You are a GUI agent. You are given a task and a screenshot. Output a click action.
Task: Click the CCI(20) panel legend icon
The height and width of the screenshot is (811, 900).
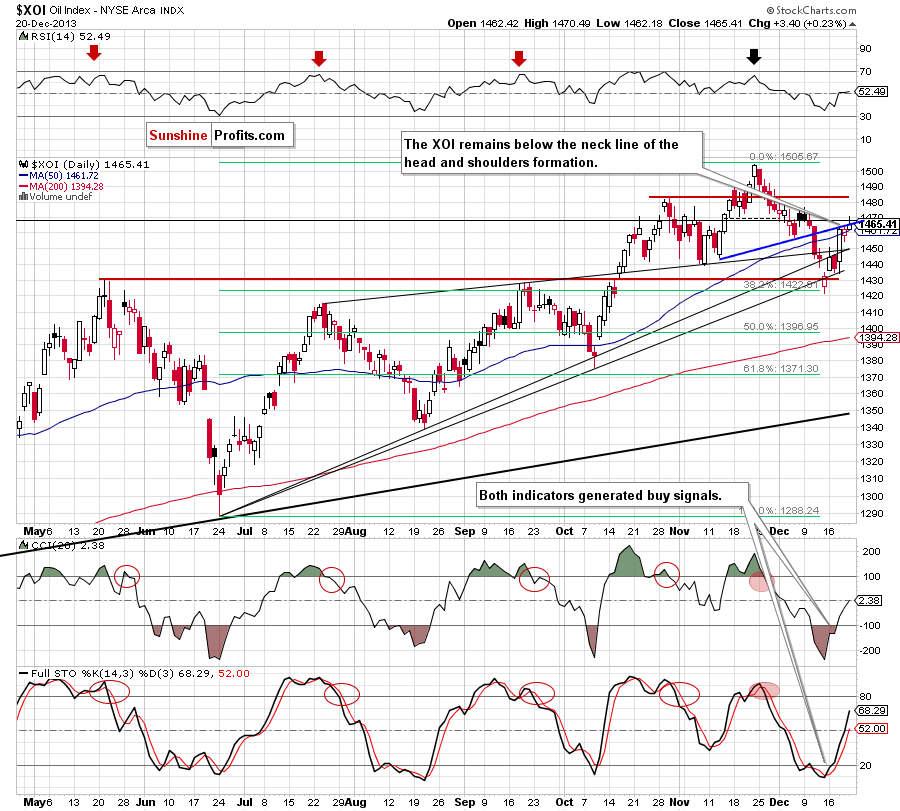pyautogui.click(x=23, y=545)
